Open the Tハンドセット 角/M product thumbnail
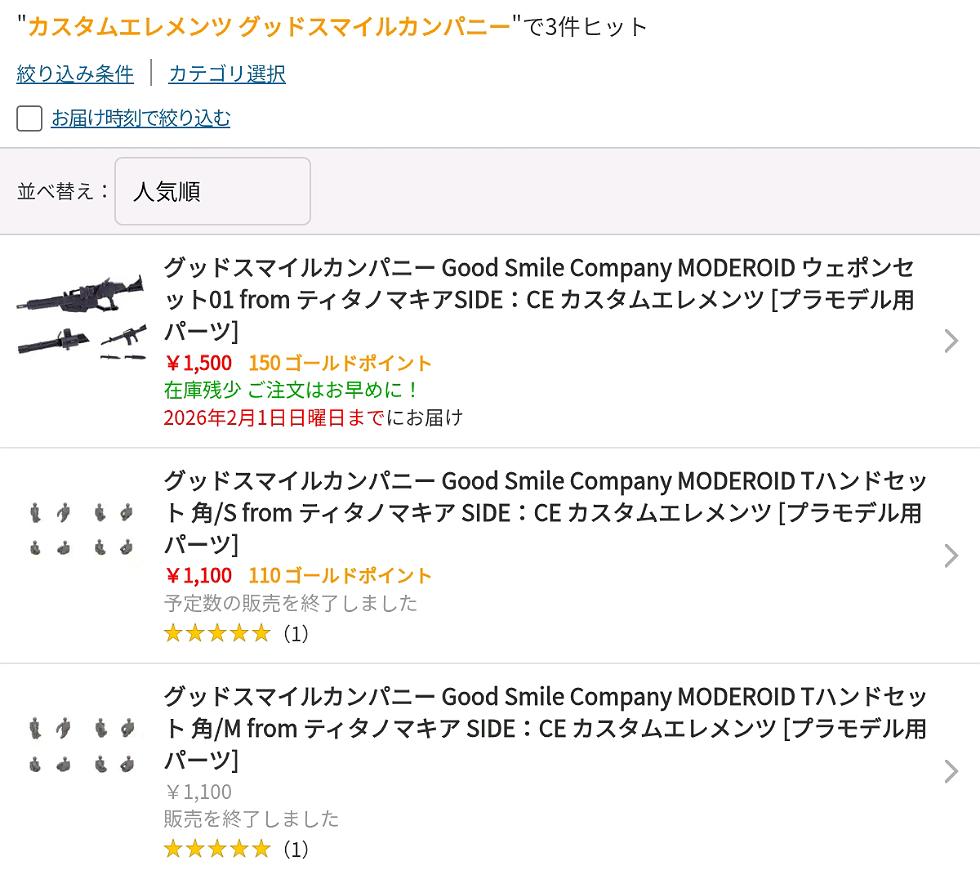Image resolution: width=980 pixels, height=888 pixels. [x=82, y=746]
